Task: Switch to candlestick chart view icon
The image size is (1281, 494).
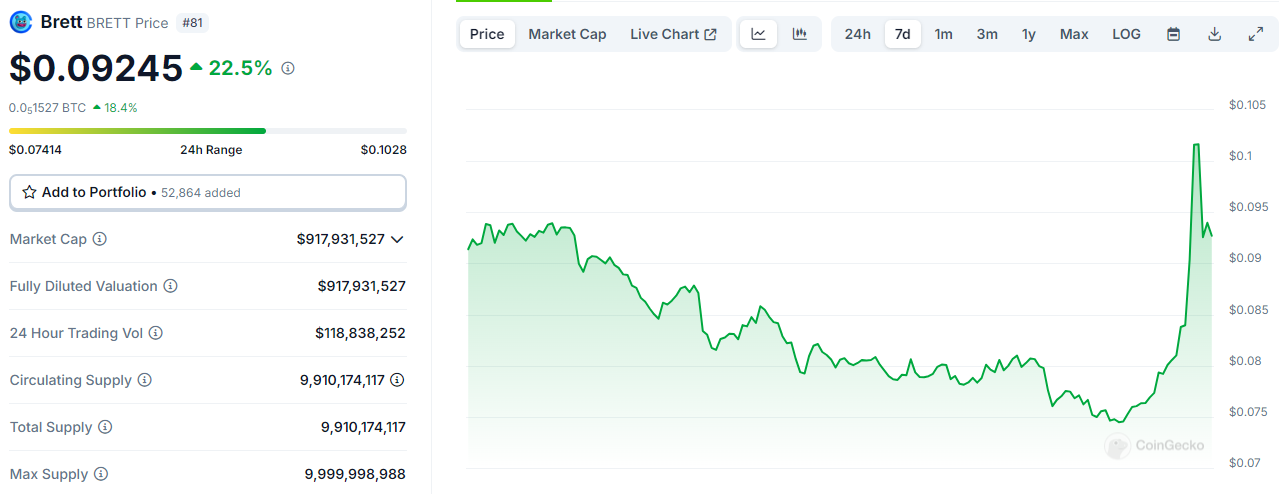Action: pyautogui.click(x=799, y=34)
